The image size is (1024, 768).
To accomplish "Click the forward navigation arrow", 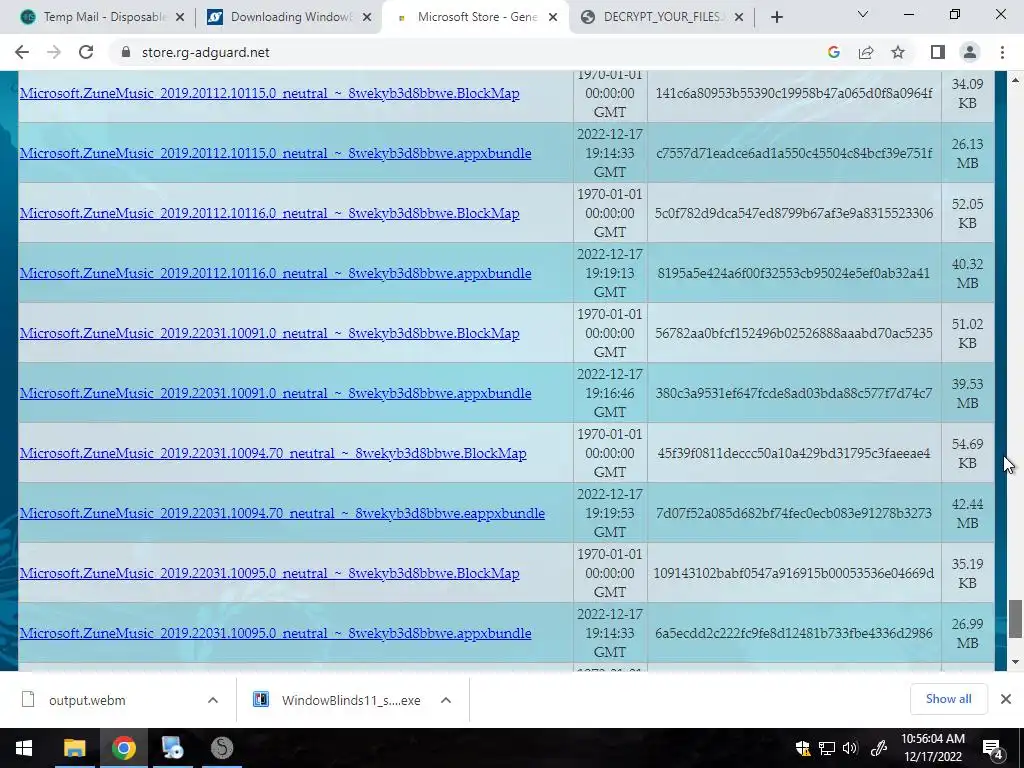I will coord(54,52).
